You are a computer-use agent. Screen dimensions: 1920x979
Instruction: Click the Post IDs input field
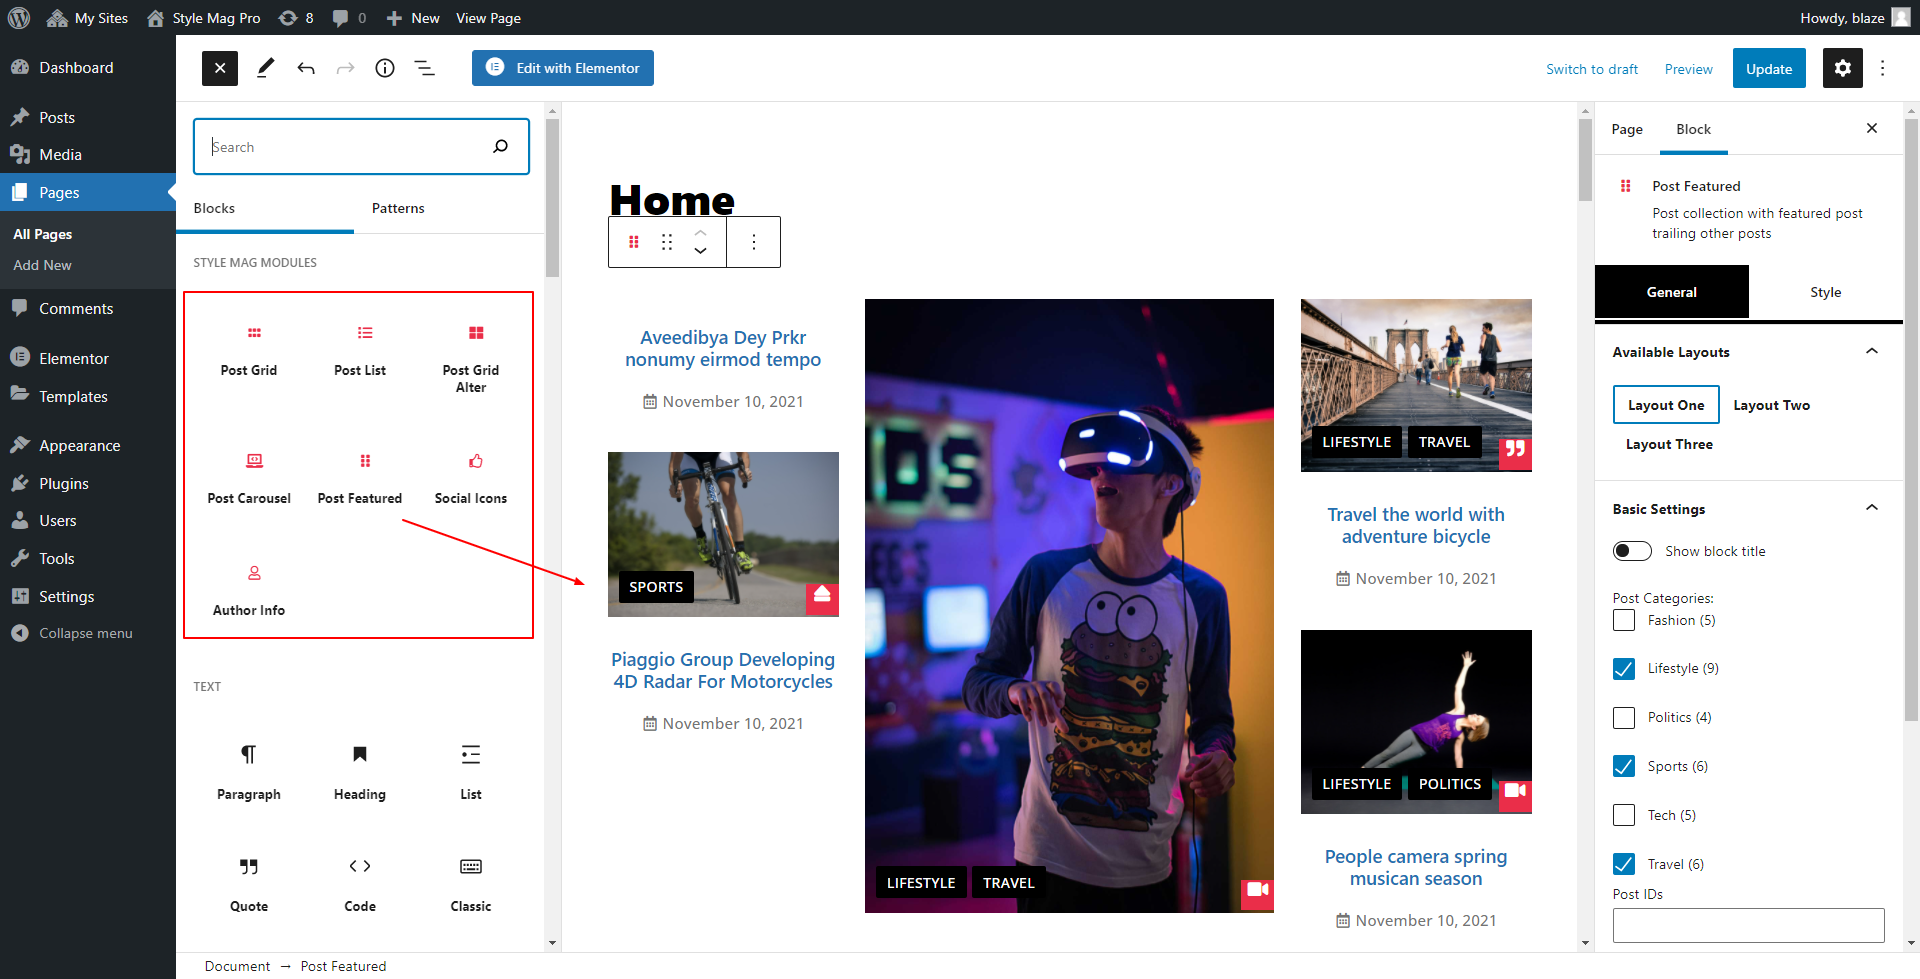[x=1748, y=925]
